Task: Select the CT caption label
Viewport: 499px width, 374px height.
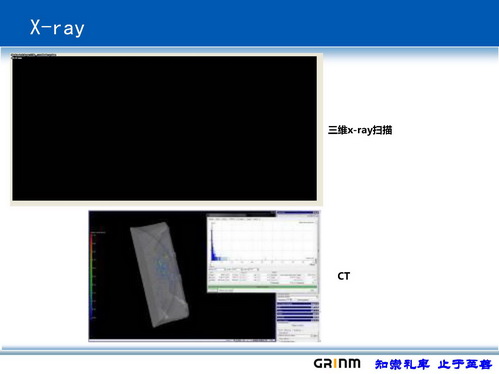Action: pyautogui.click(x=344, y=276)
